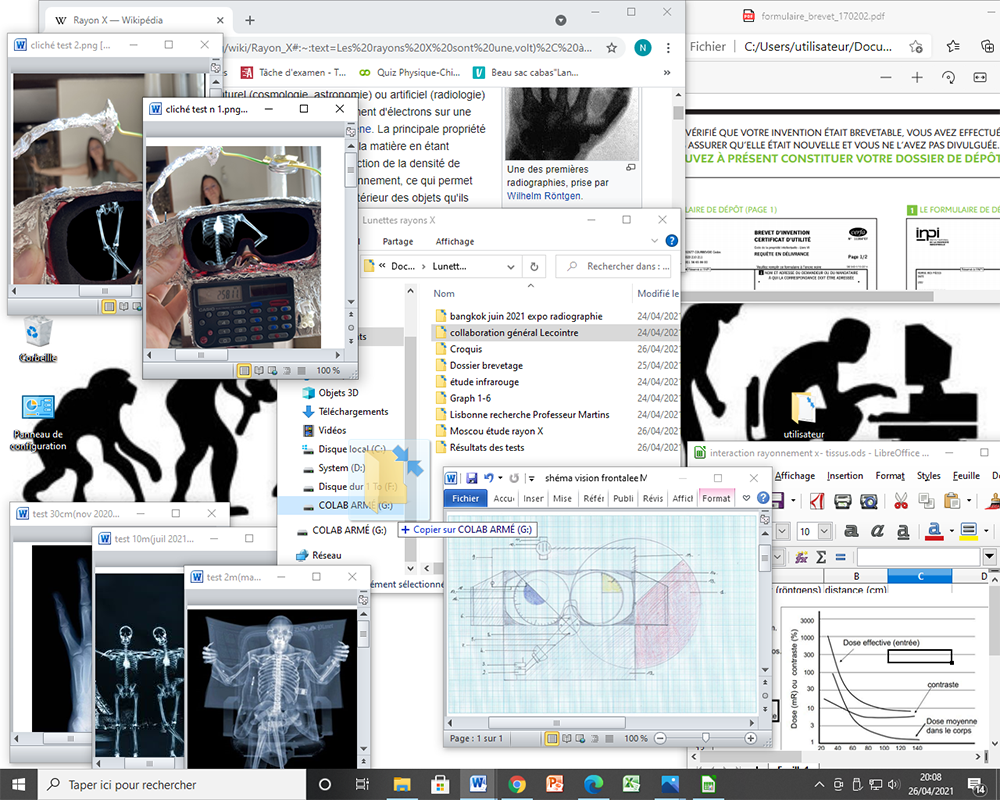Toggle underline formatting in LibreOffice Calc
Viewport: 1000px width, 800px height.
click(903, 531)
